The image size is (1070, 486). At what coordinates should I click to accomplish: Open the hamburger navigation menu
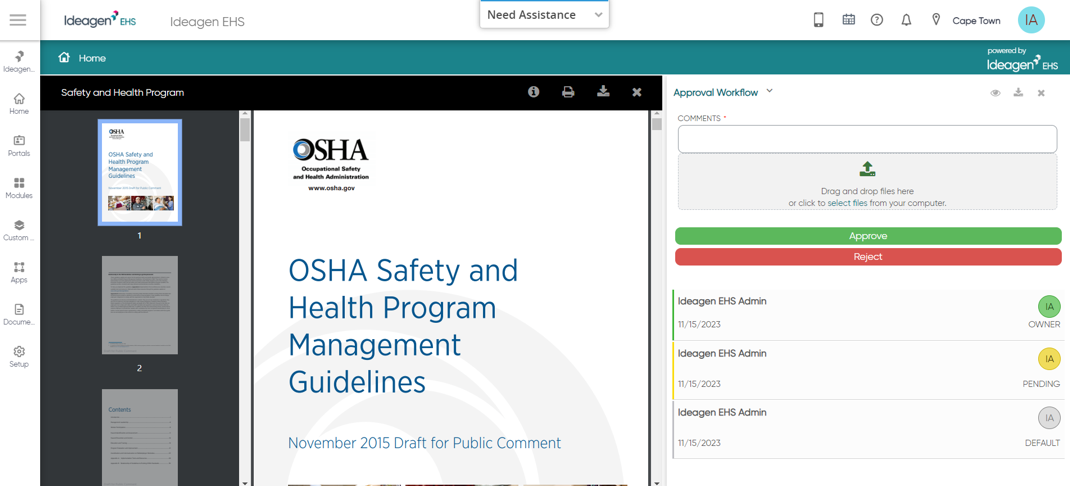pos(18,20)
